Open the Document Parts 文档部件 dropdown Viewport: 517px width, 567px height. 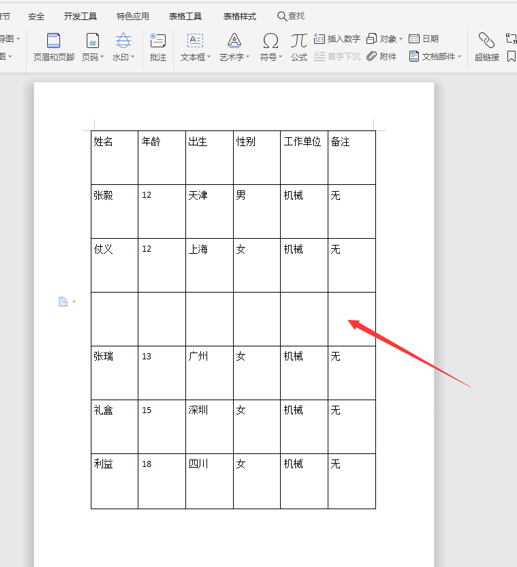(x=435, y=56)
